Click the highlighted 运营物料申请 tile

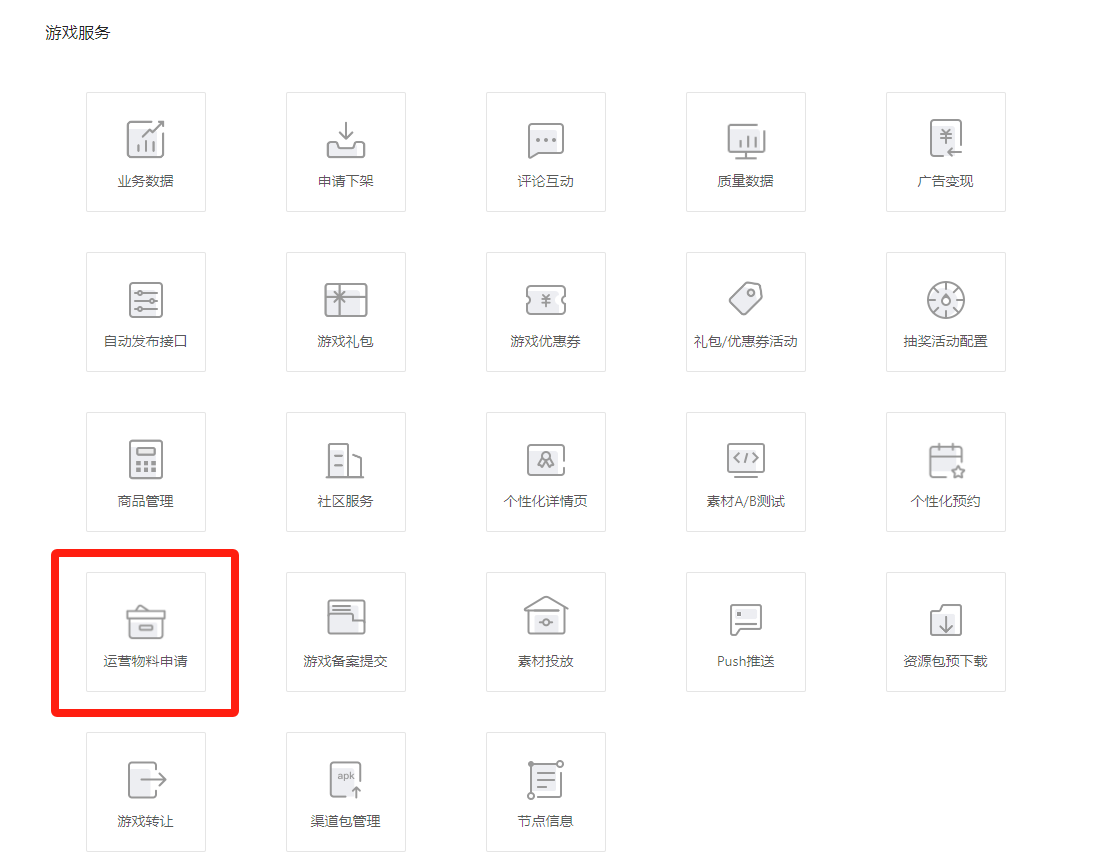(146, 632)
